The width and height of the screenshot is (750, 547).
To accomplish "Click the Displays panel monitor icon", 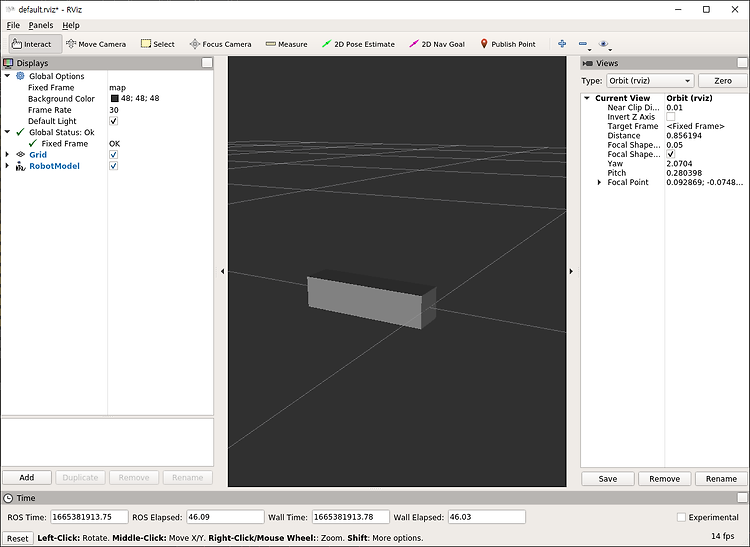I will click(8, 63).
